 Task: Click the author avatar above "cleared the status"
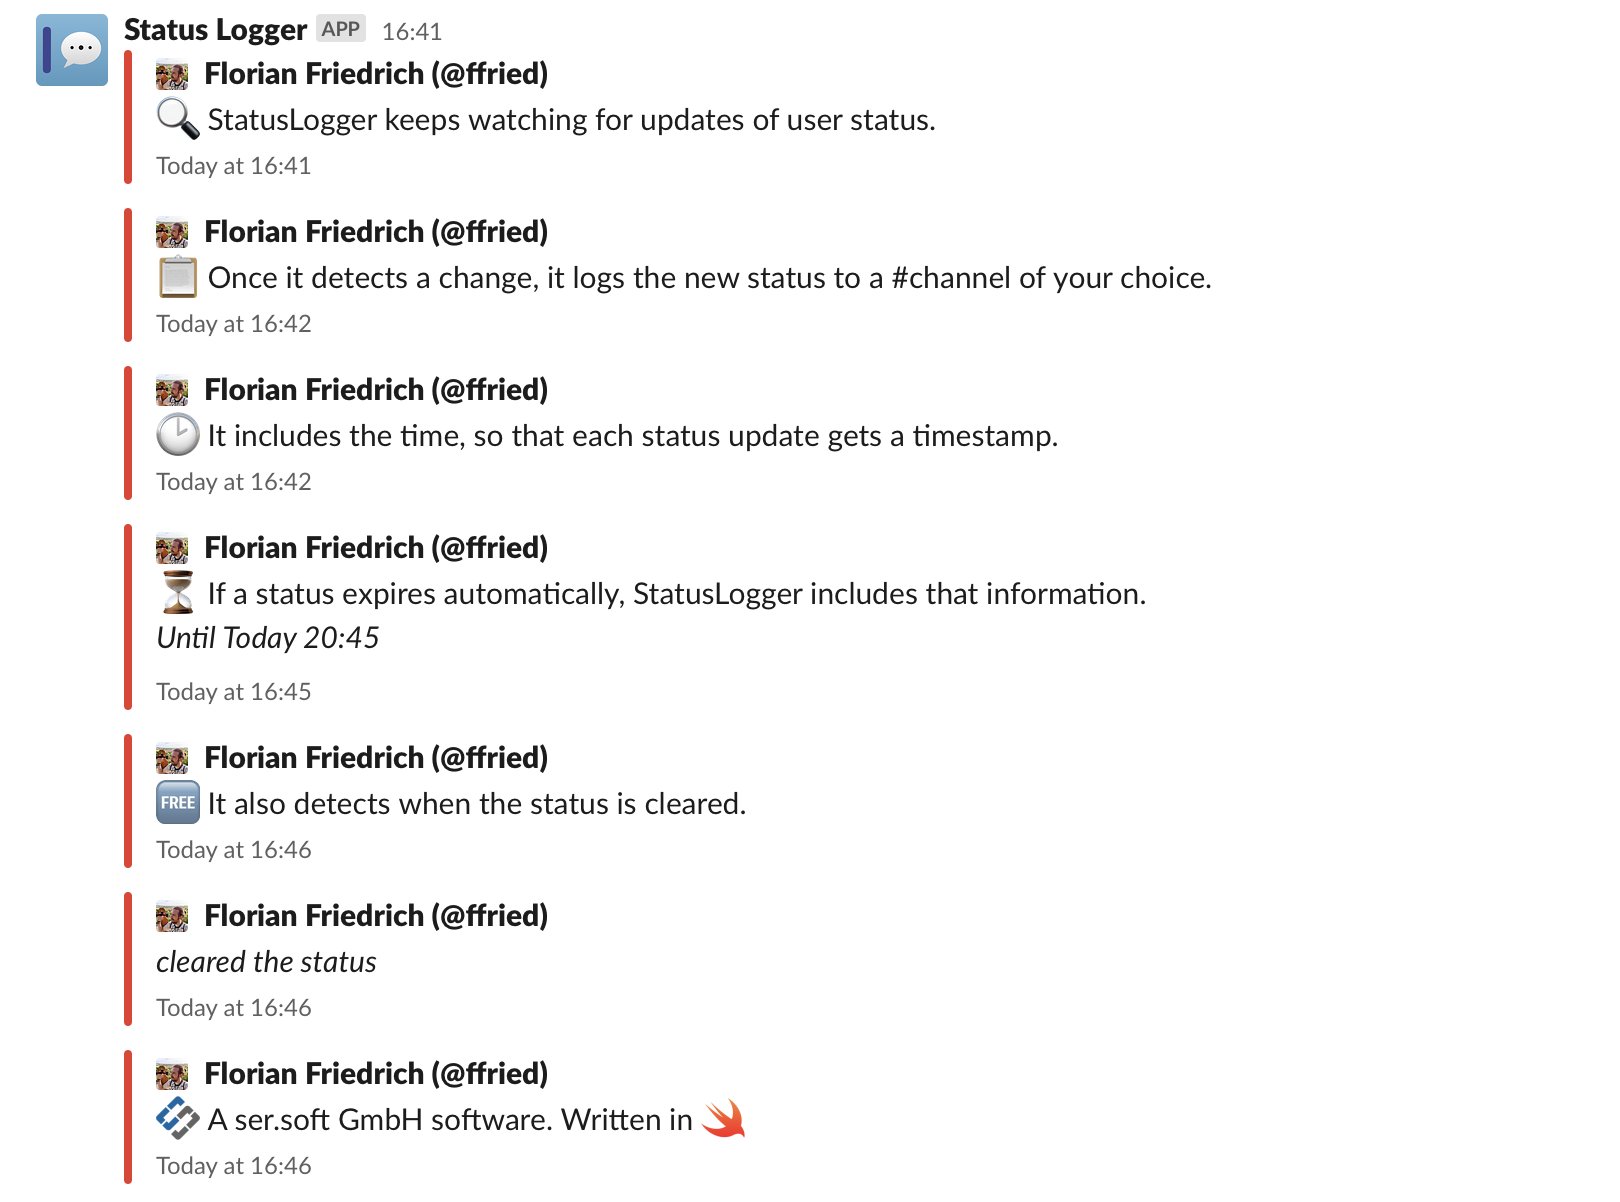click(172, 917)
